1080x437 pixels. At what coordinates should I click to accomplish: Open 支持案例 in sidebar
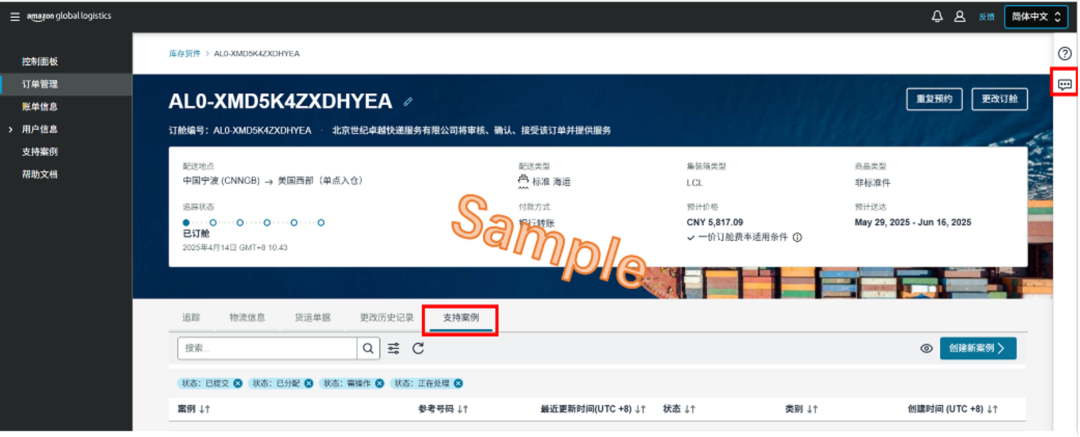pos(39,152)
